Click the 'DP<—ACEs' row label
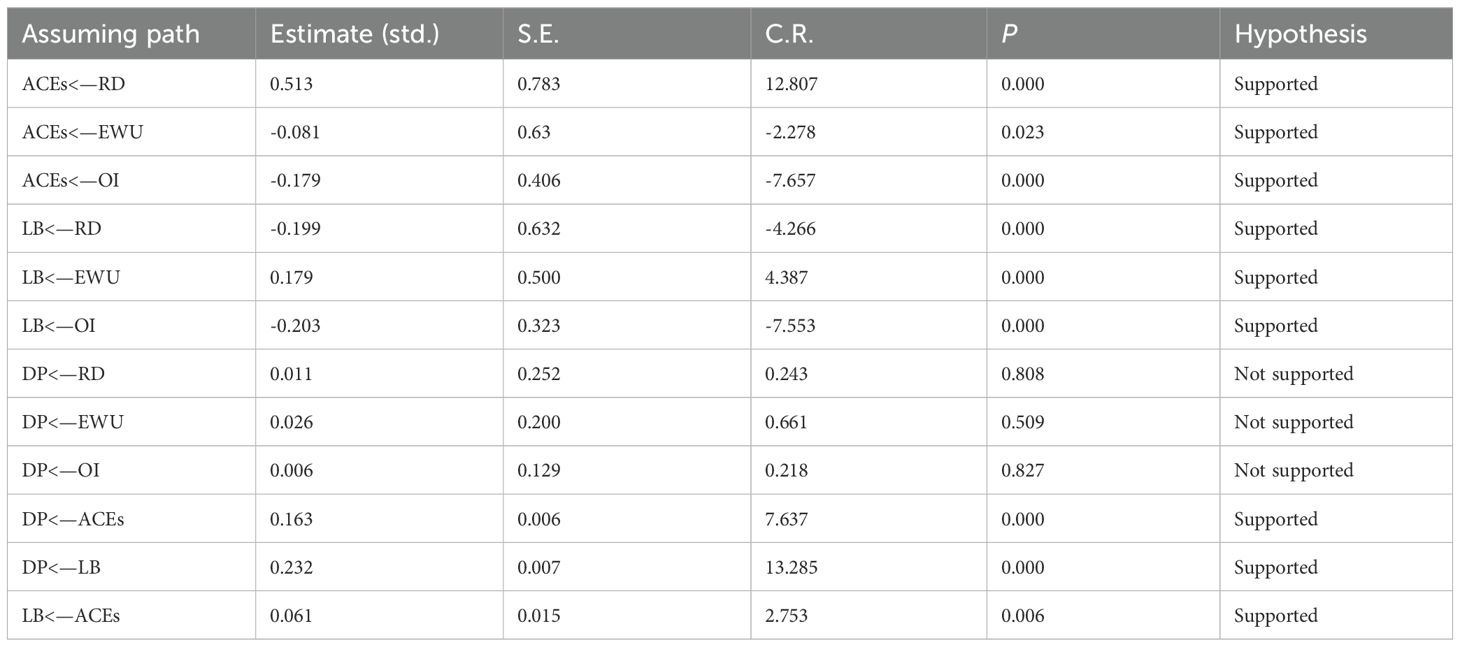Image resolution: width=1460 pixels, height=647 pixels. click(x=68, y=519)
